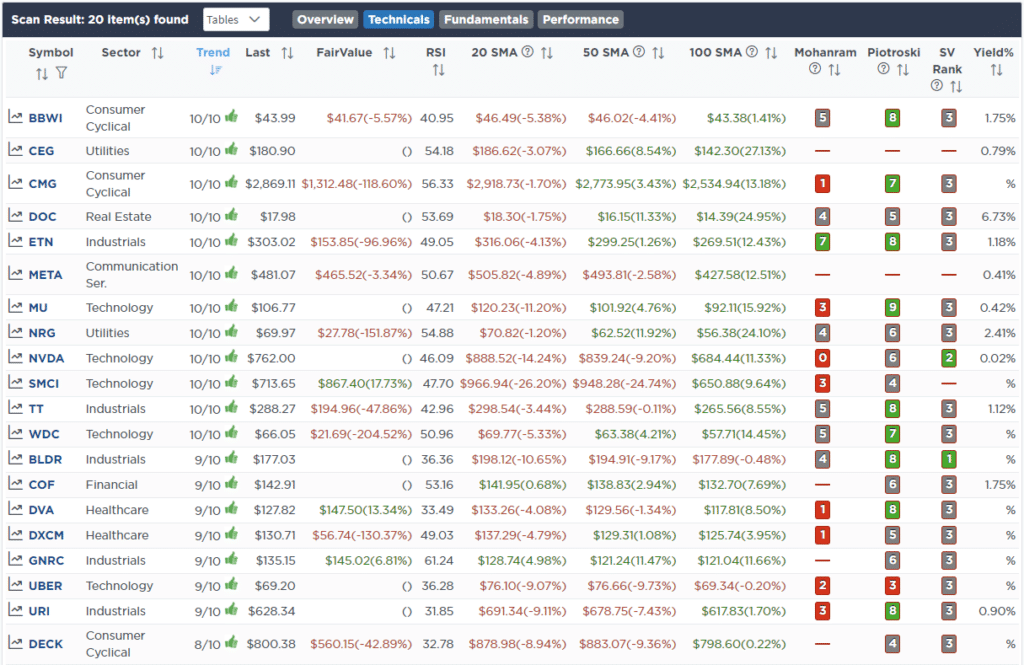1024x665 pixels.
Task: Open the DECK row chart icon
Action: 15,643
